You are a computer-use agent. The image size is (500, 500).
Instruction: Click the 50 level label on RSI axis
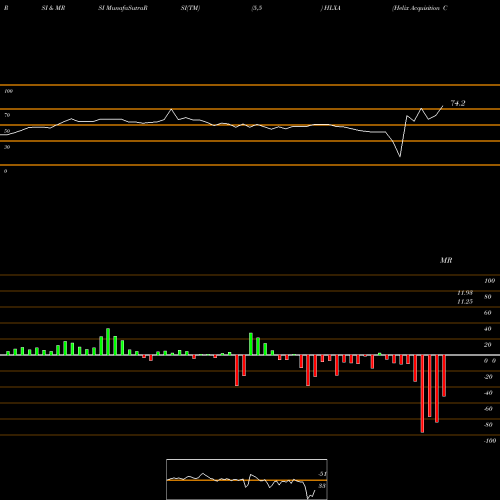pos(7,131)
